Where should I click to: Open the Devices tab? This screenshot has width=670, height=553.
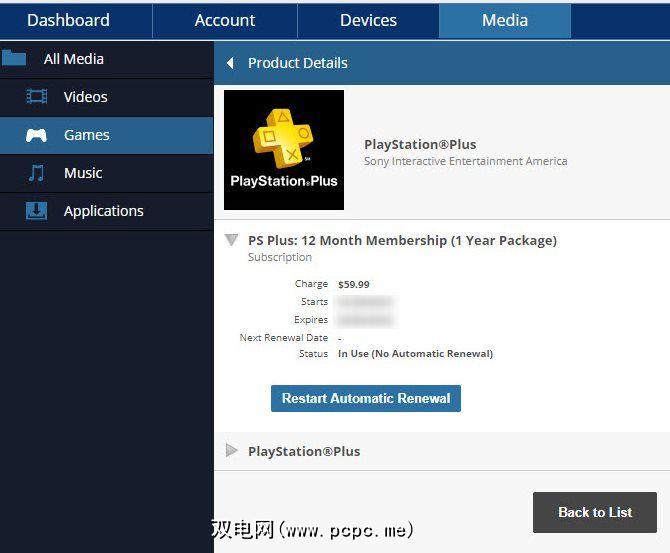[x=368, y=21]
